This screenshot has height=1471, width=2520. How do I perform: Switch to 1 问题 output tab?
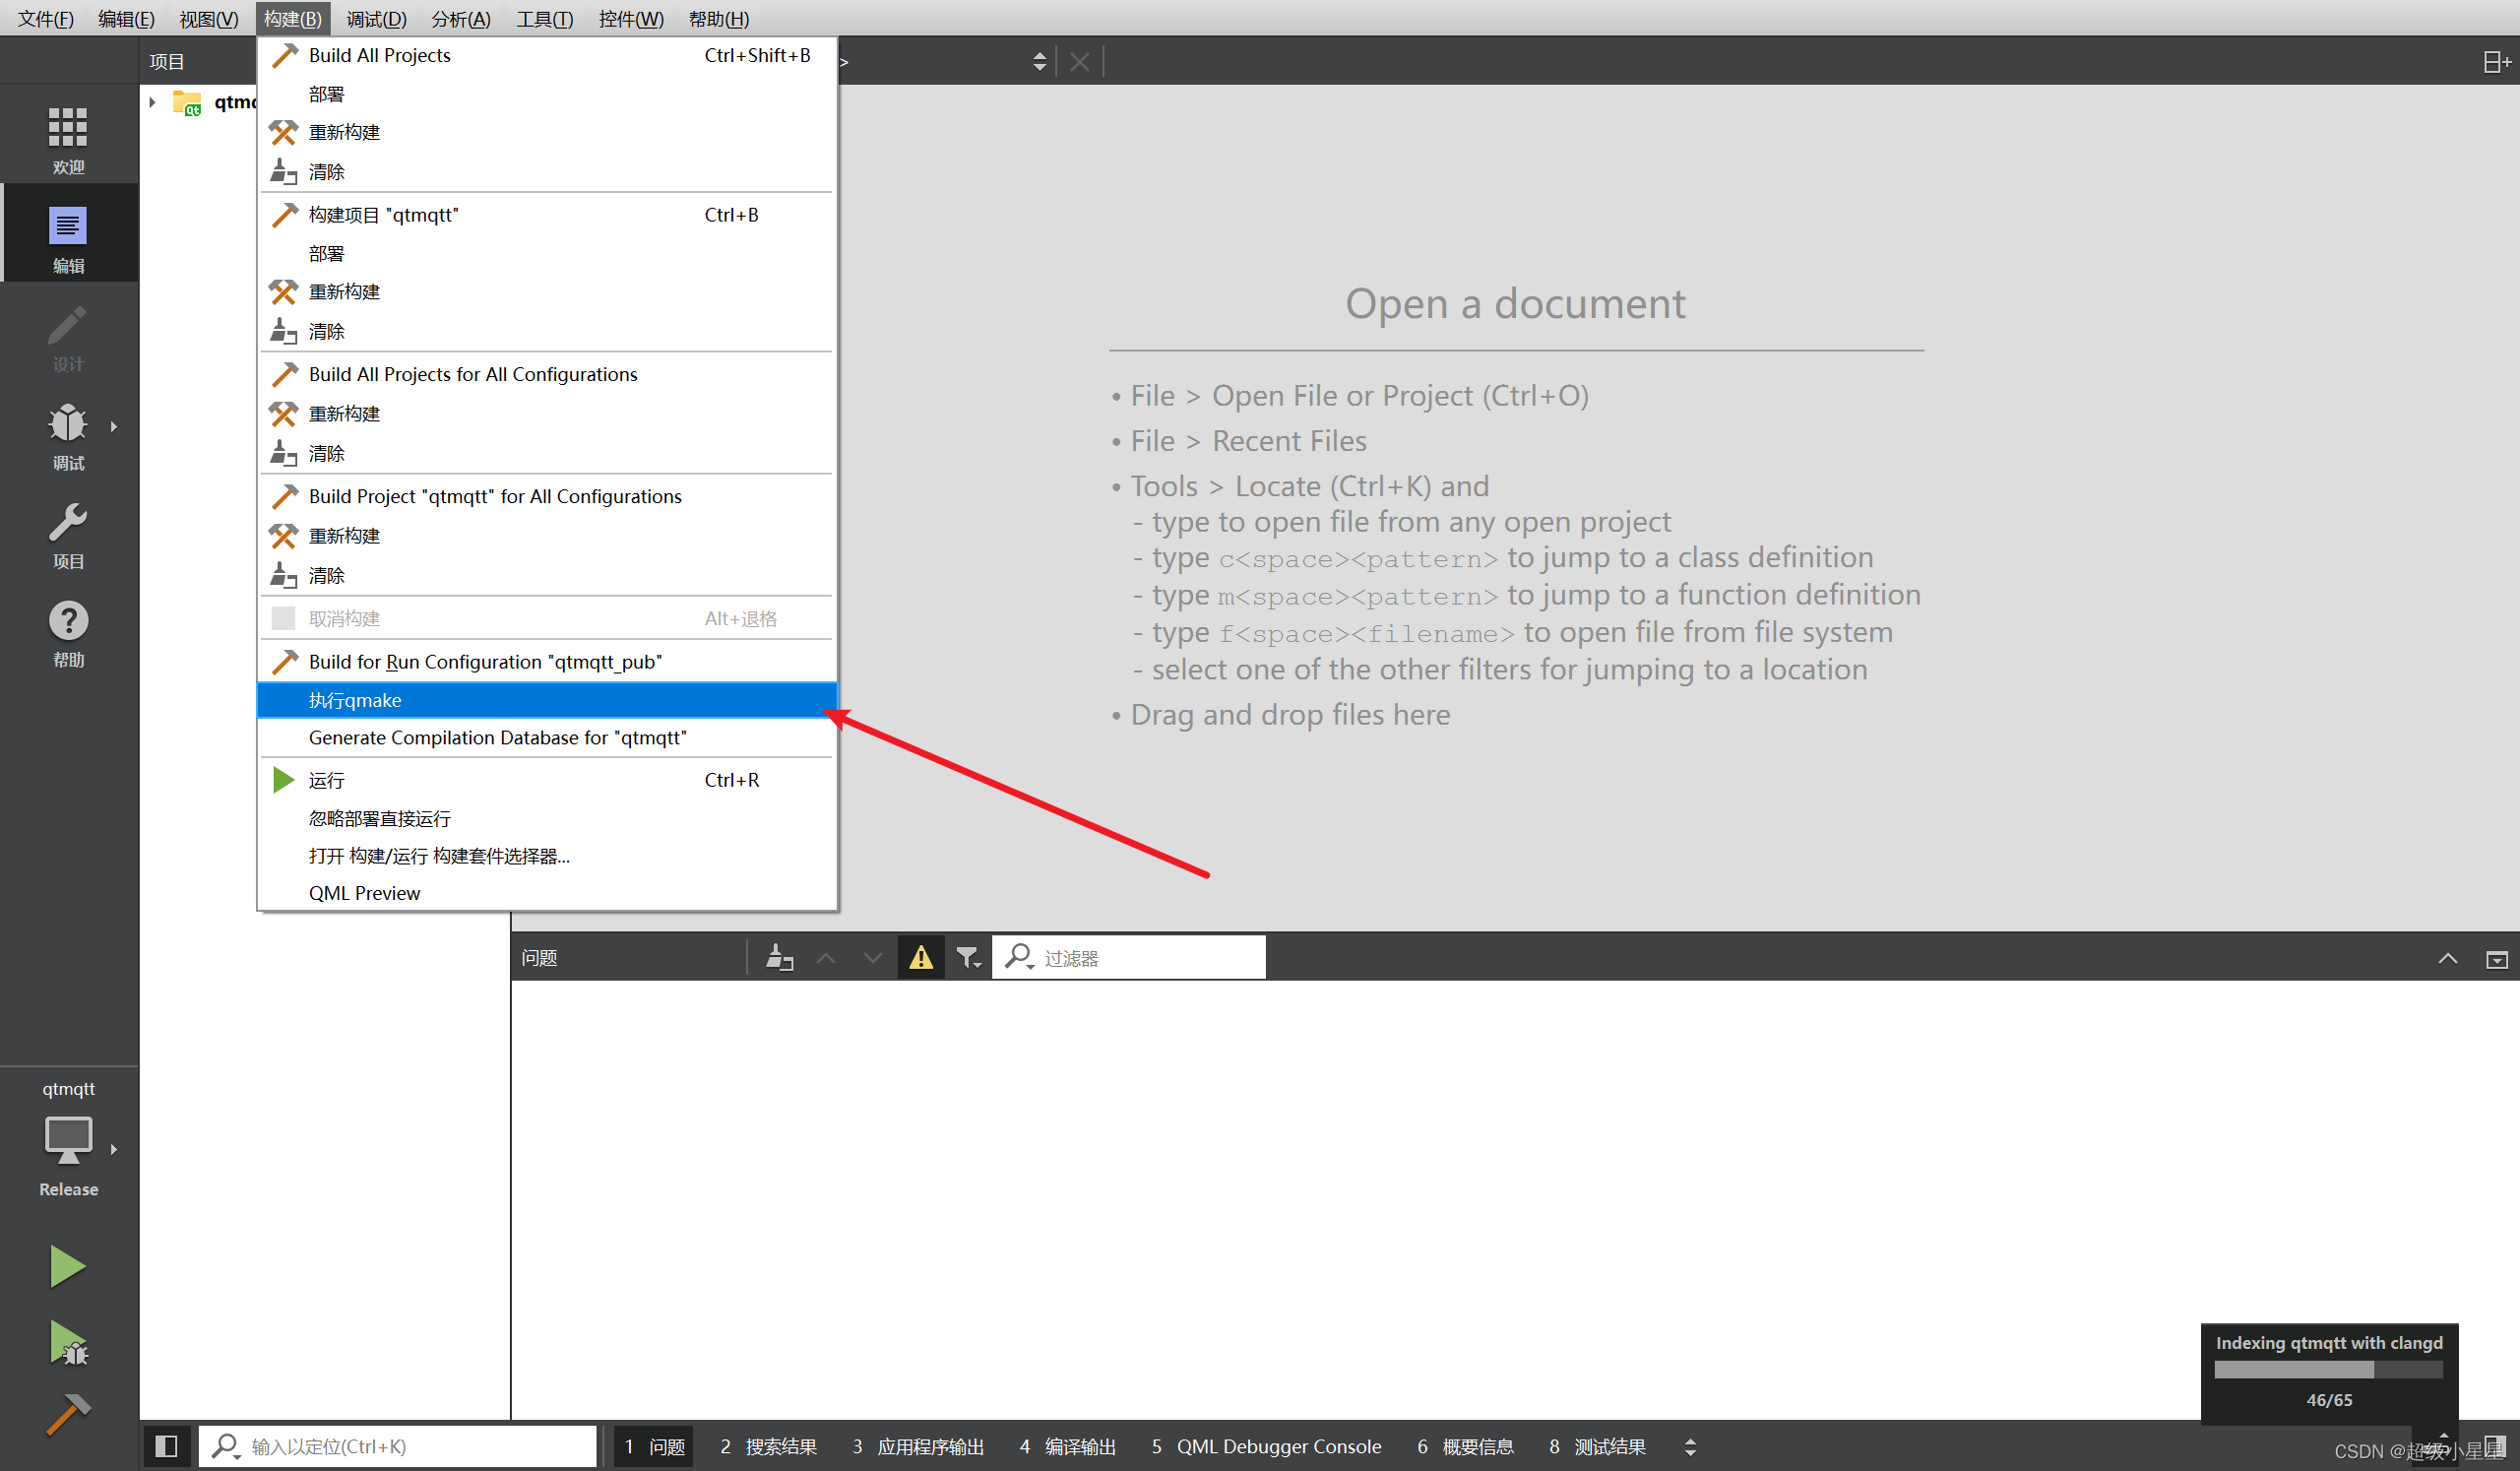[655, 1446]
